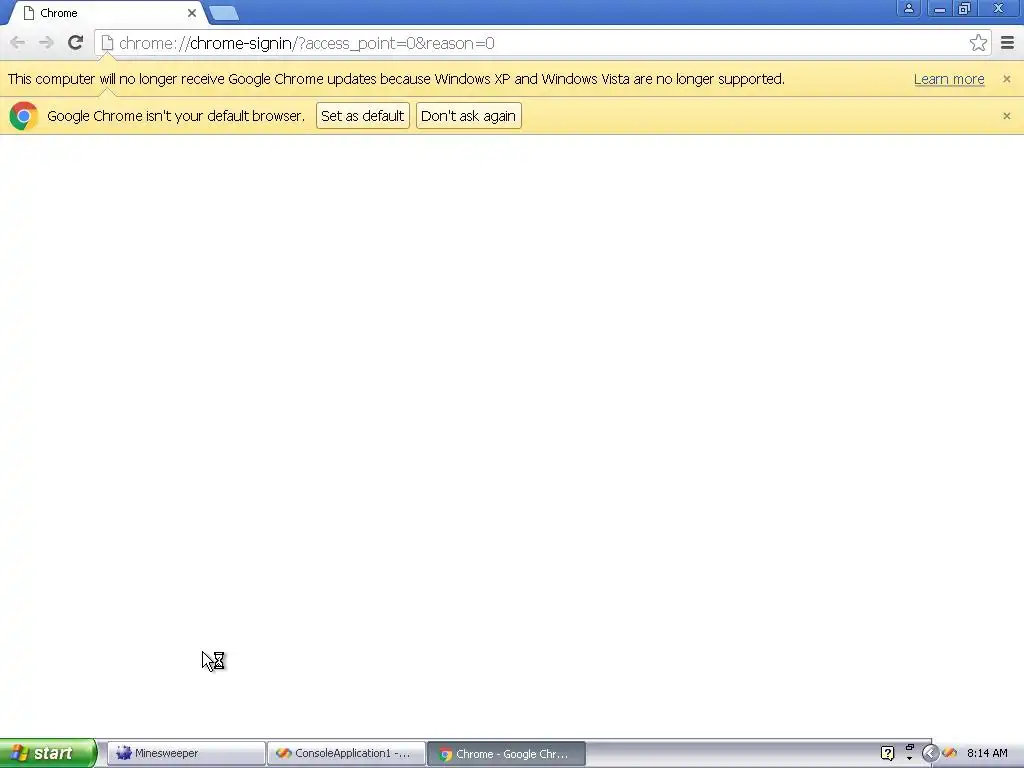The width and height of the screenshot is (1024, 768).
Task: Open the Chrome user profile button
Action: pyautogui.click(x=908, y=8)
